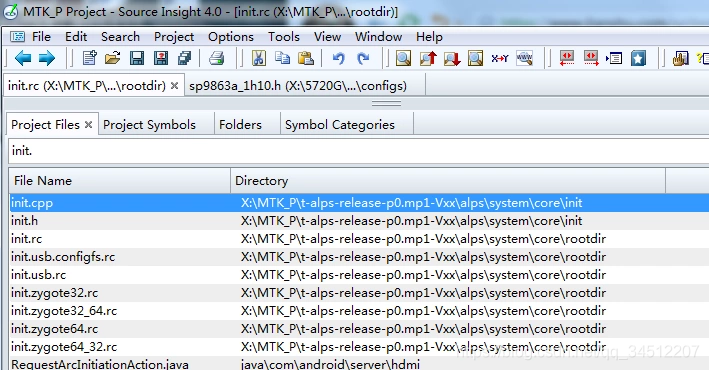The width and height of the screenshot is (709, 370).
Task: Open the Edit menu
Action: tap(76, 37)
